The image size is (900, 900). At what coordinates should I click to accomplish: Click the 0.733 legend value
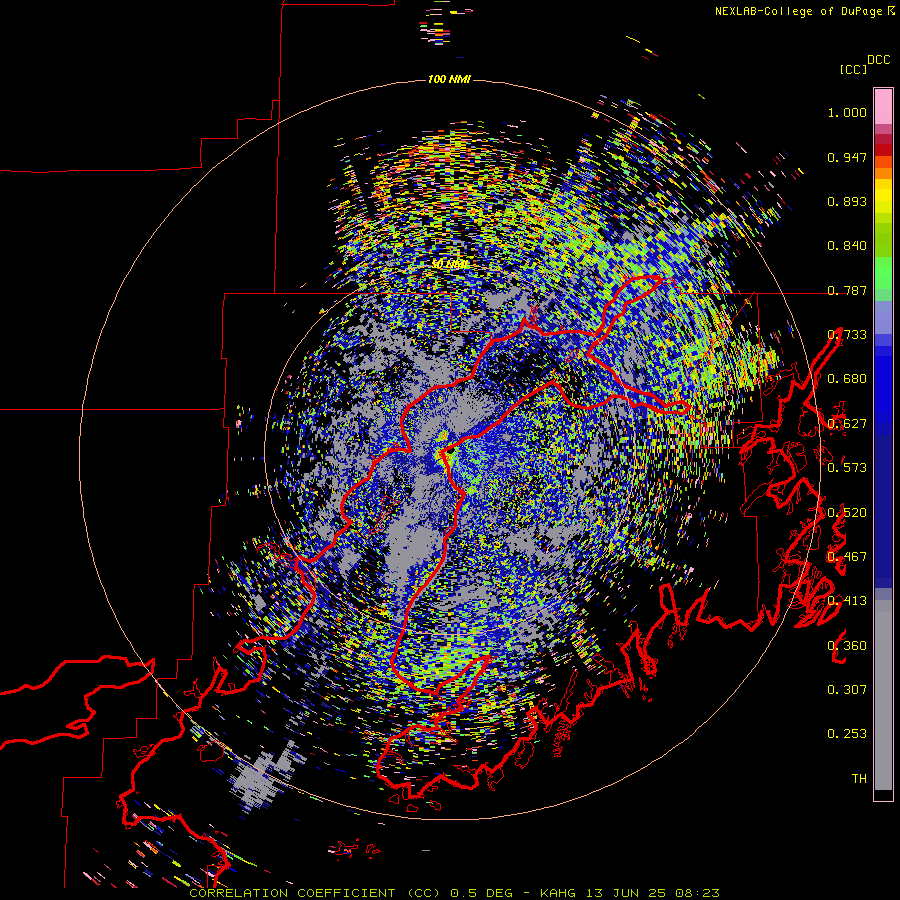847,335
